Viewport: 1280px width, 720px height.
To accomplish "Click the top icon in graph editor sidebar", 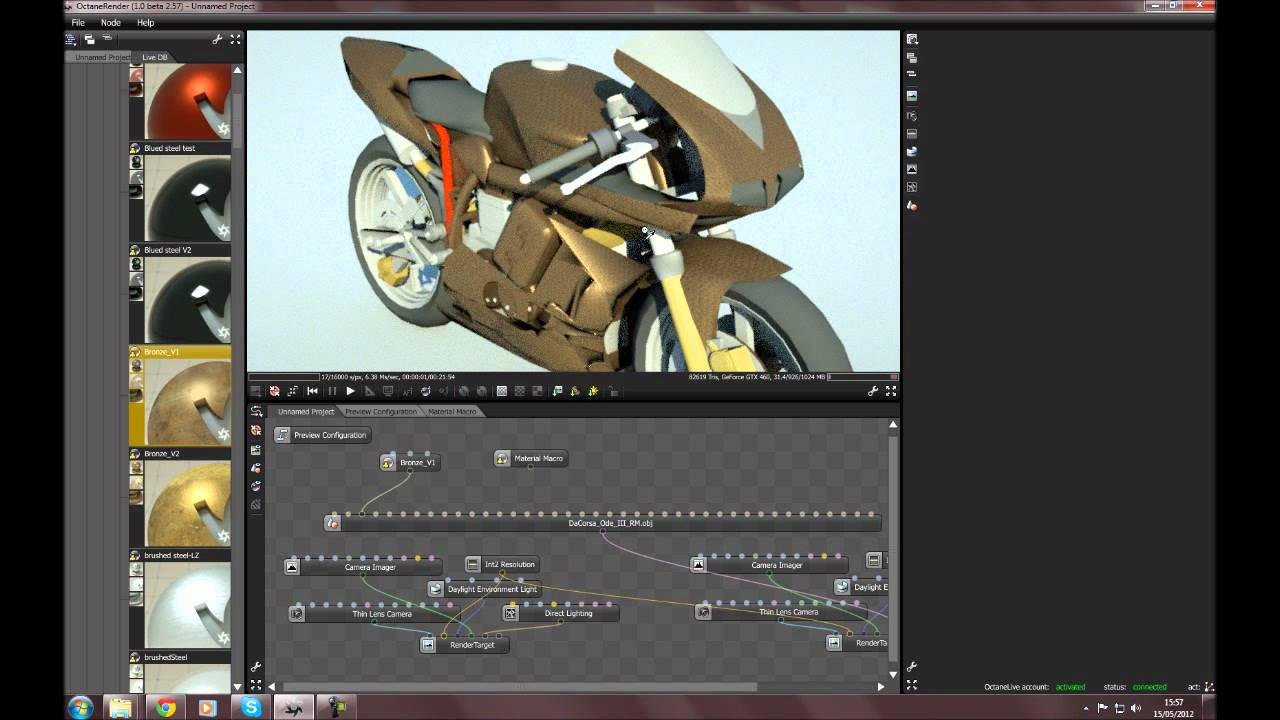I will click(x=256, y=411).
